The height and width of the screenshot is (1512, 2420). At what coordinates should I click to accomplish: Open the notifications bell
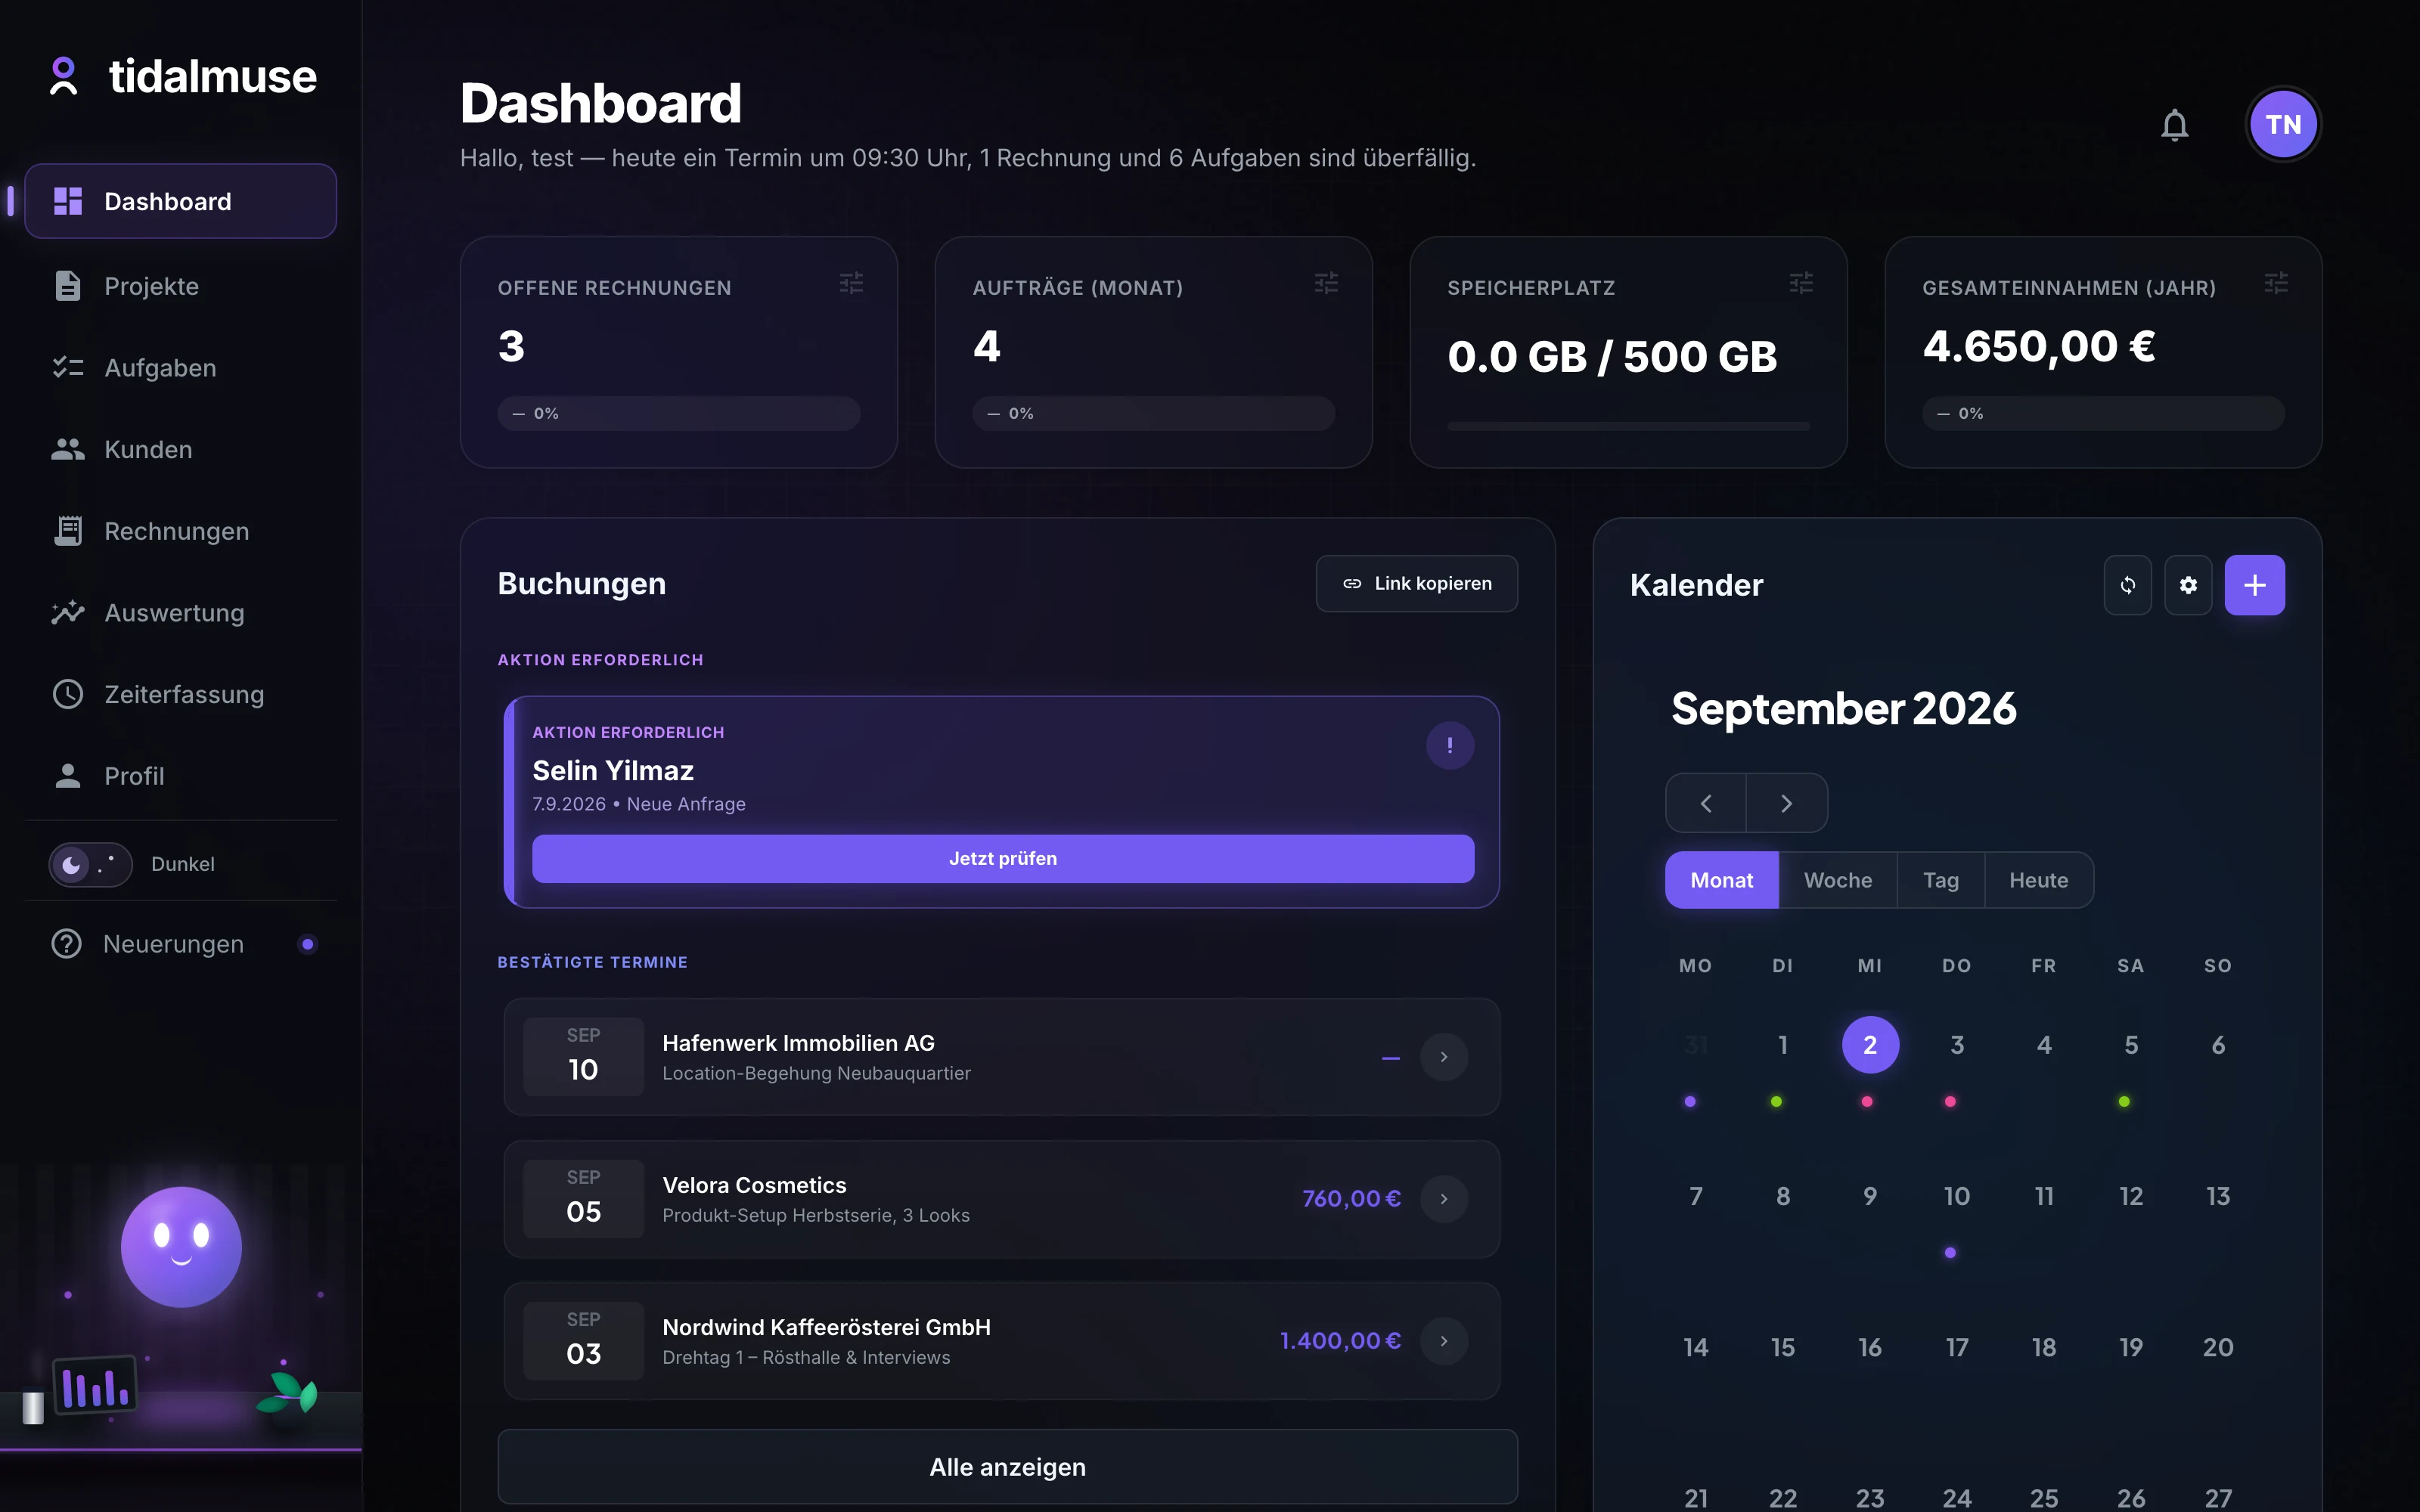2174,125
